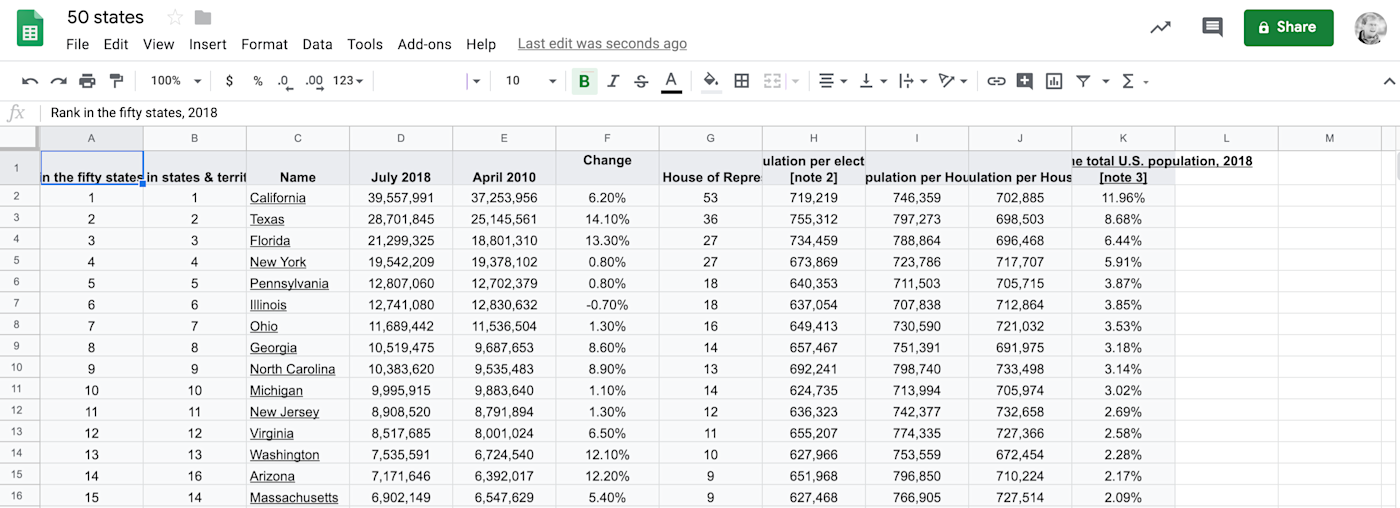1400x508 pixels.
Task: Open the font size 10 dropdown
Action: click(530, 81)
